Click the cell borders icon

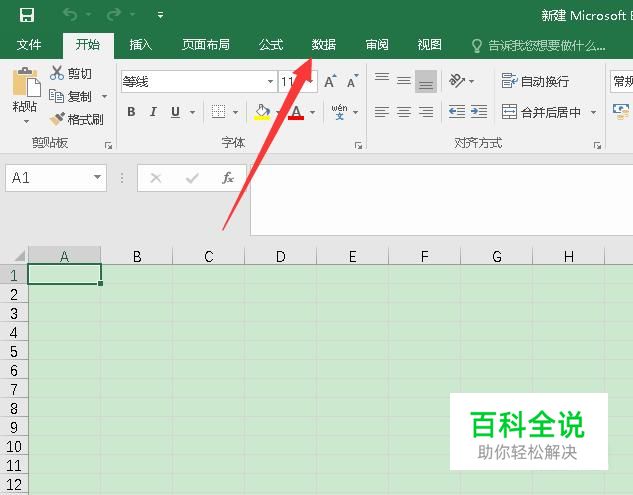pos(218,112)
